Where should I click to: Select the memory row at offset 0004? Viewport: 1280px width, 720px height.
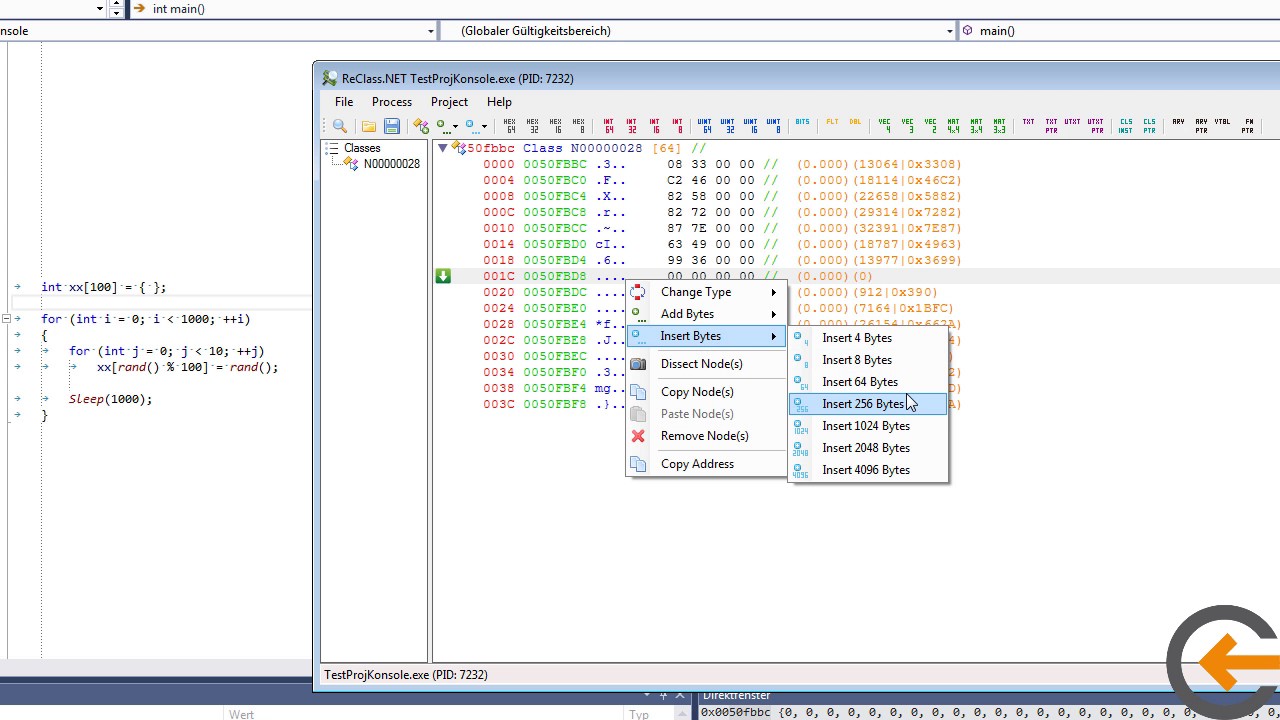(x=722, y=180)
